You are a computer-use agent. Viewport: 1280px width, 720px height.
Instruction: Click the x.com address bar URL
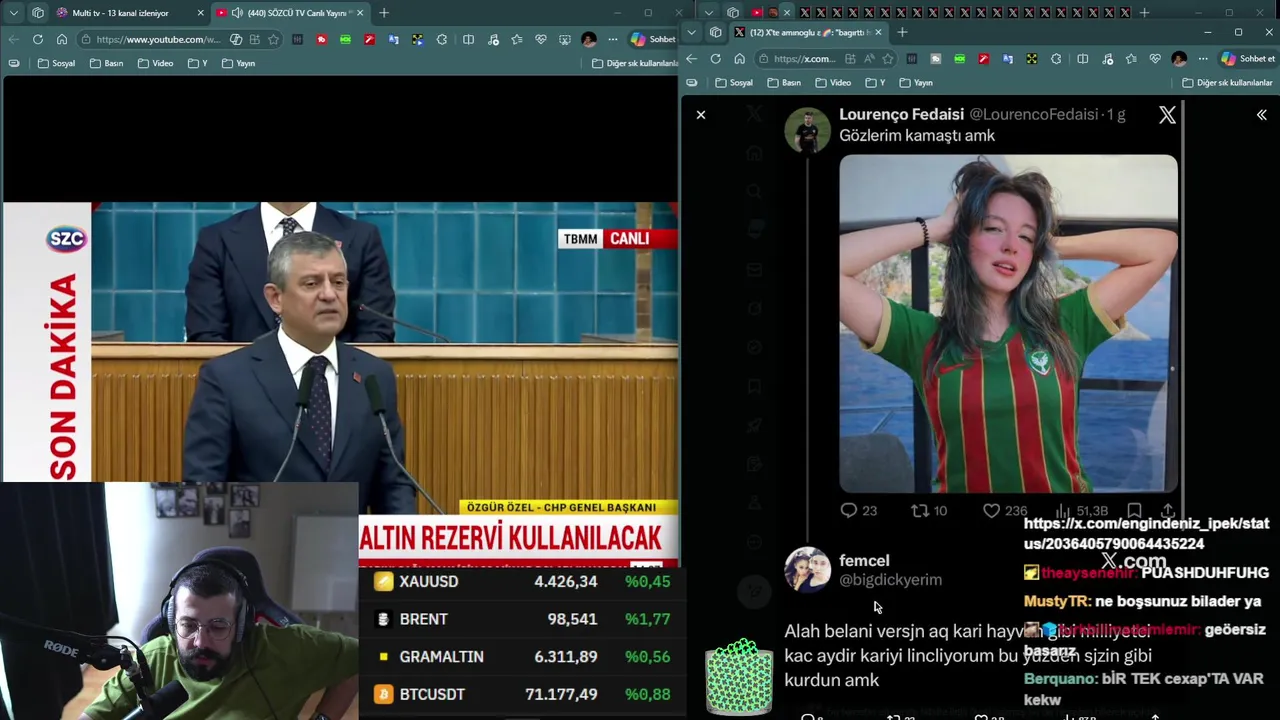[x=804, y=59]
